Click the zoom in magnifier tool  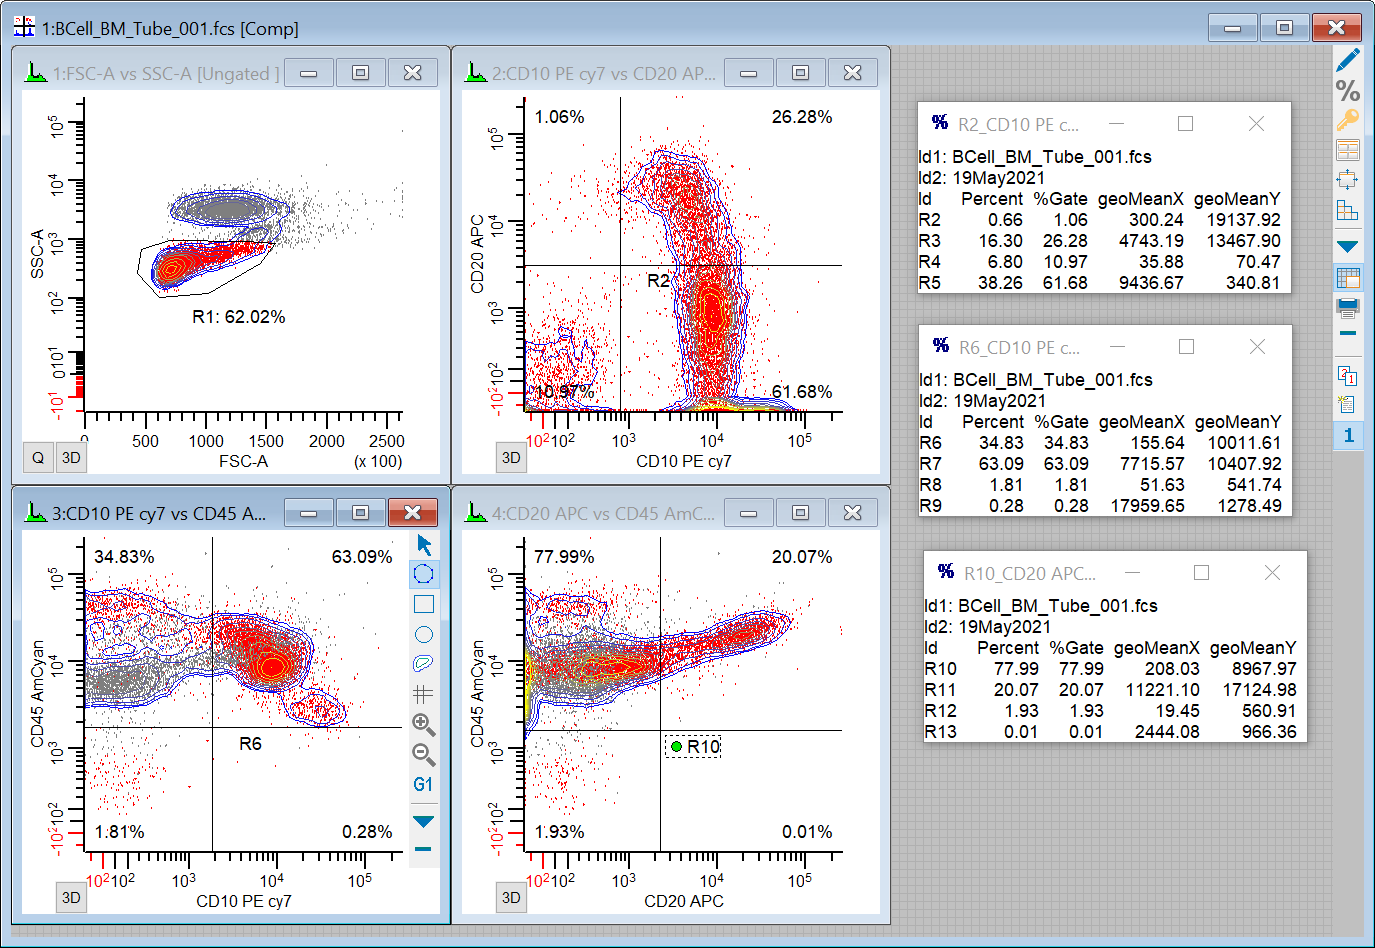[x=424, y=724]
